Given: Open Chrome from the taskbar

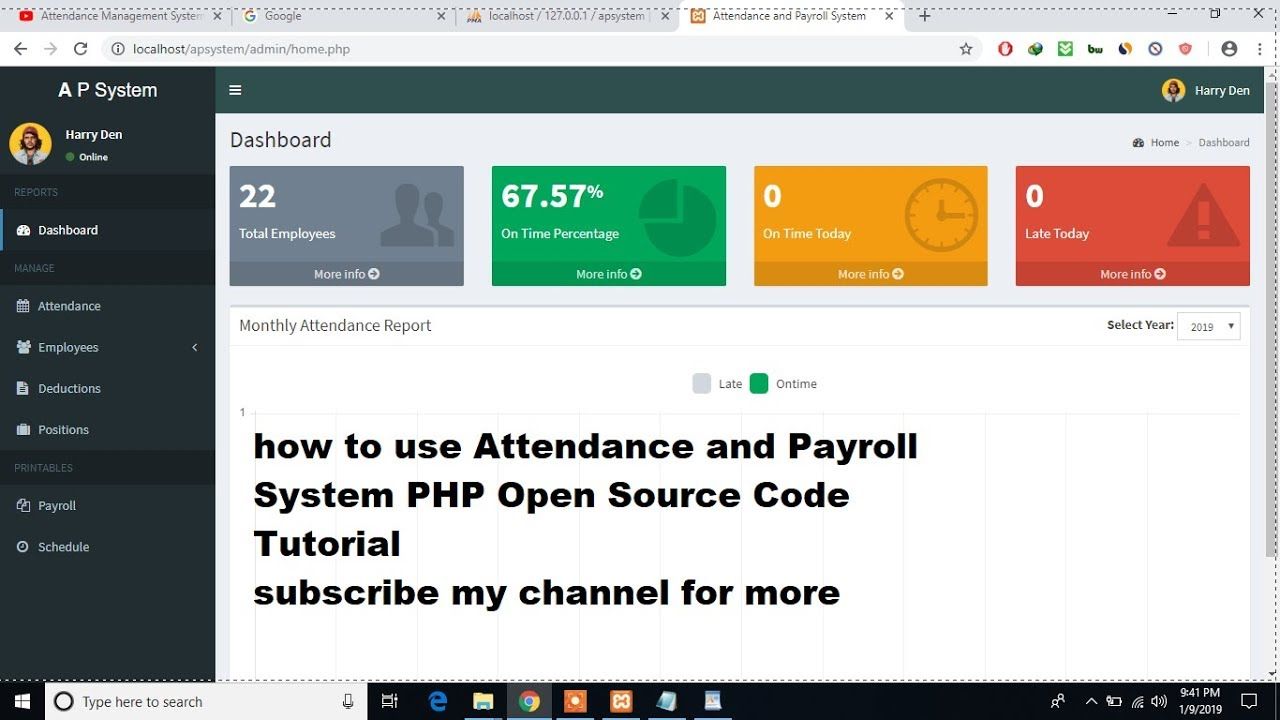Looking at the screenshot, I should pos(529,701).
